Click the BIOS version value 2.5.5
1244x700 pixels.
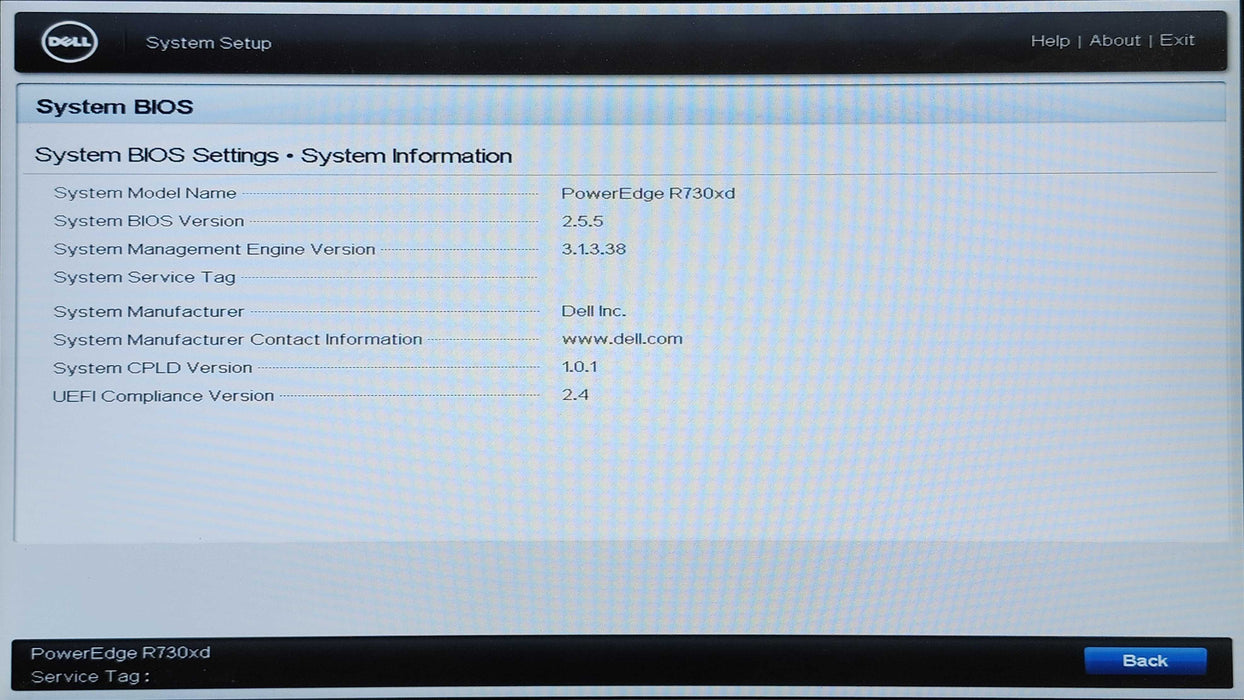[x=582, y=221]
